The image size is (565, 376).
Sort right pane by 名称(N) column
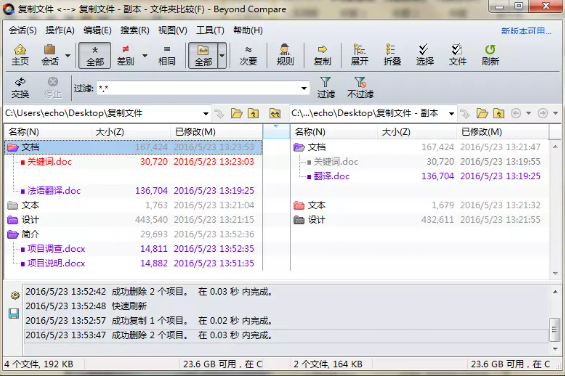click(x=334, y=132)
